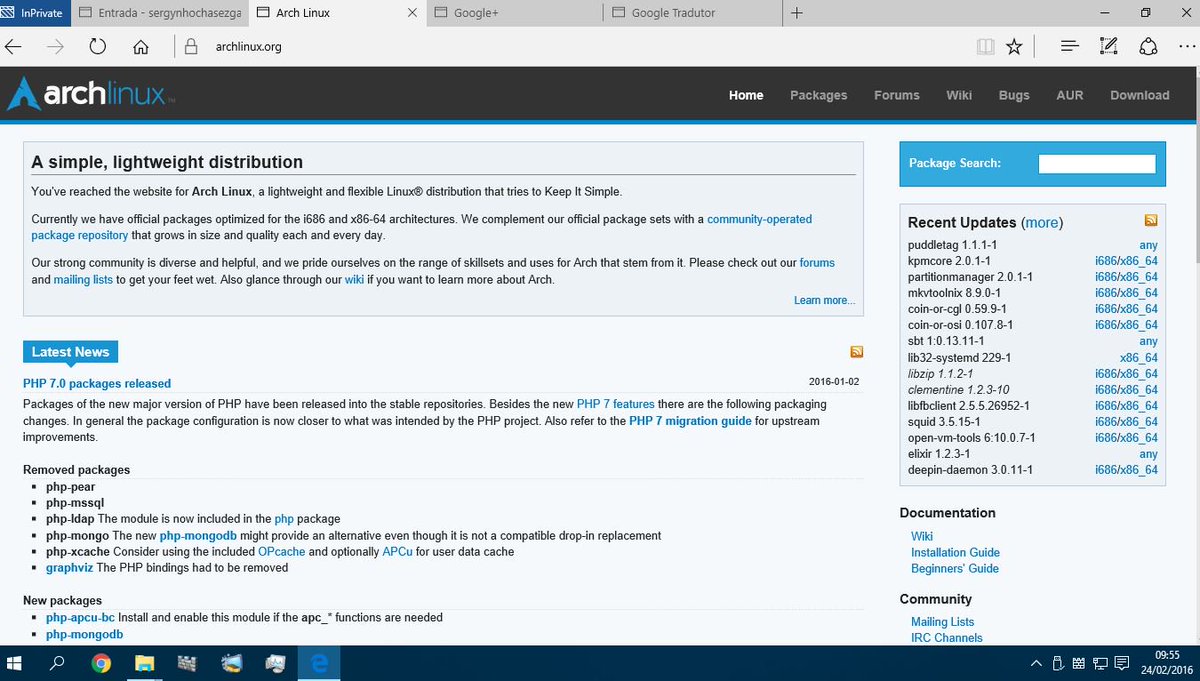Open Download in the site navigation
Screen dimensions: 1200x681
coord(1139,95)
